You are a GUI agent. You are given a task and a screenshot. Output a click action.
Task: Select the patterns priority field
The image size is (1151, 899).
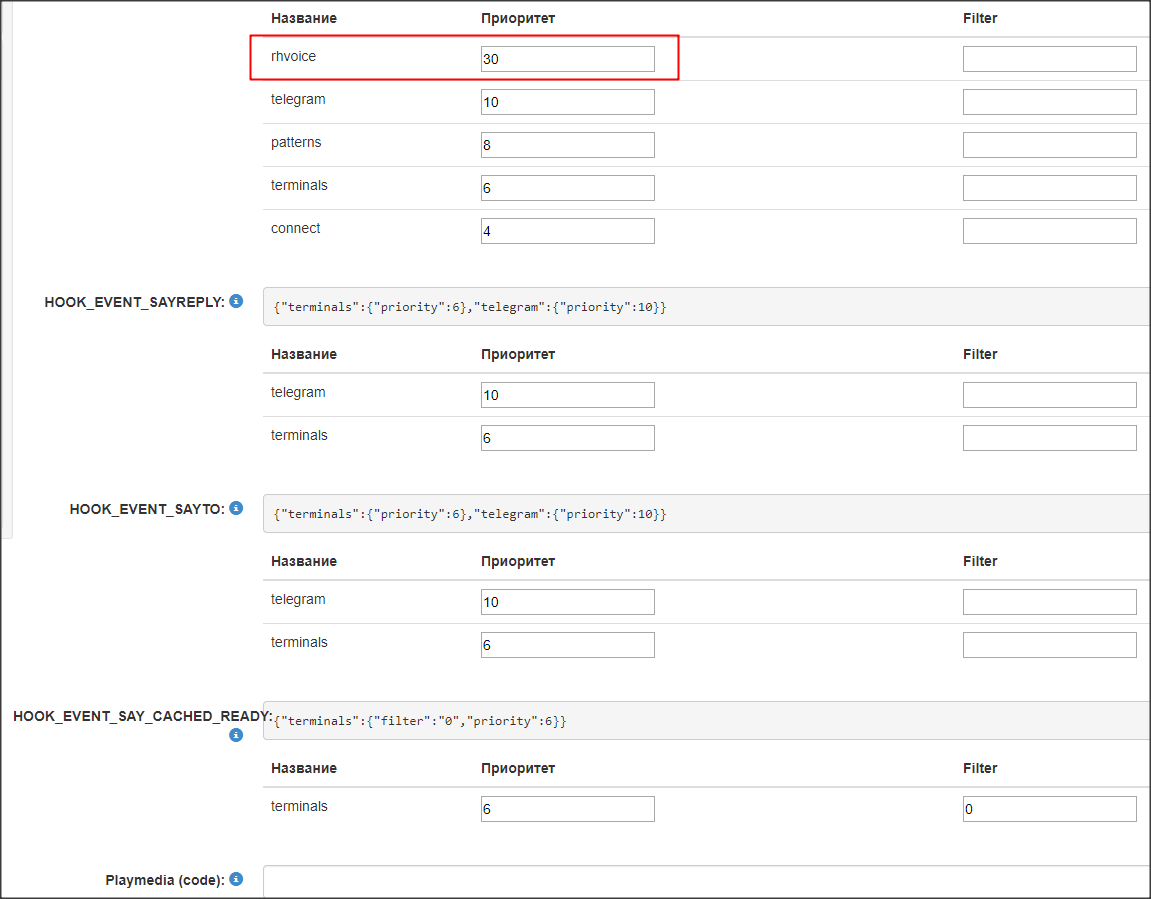567,145
